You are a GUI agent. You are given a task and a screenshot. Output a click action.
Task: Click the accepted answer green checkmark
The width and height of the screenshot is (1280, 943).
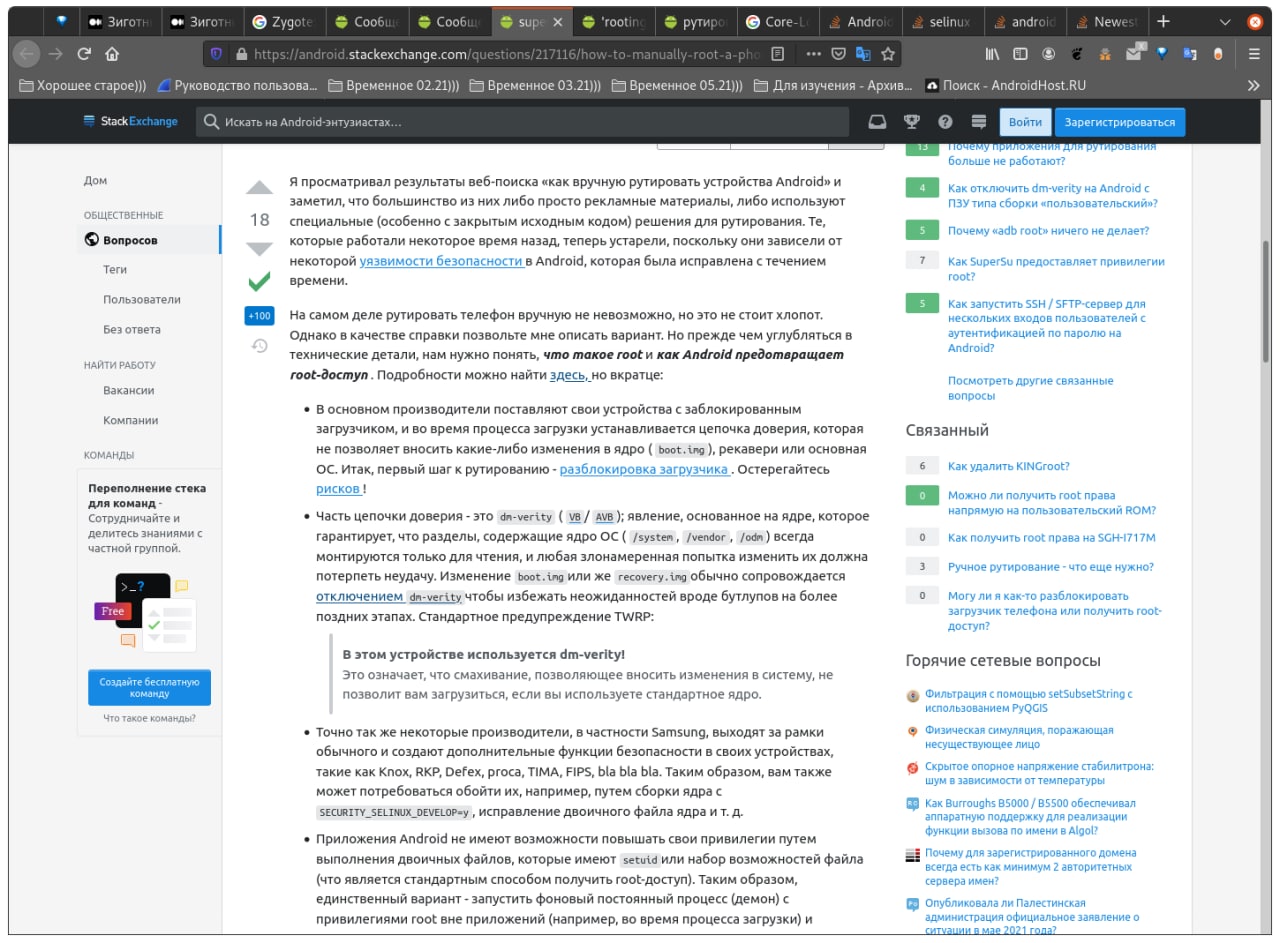click(259, 282)
